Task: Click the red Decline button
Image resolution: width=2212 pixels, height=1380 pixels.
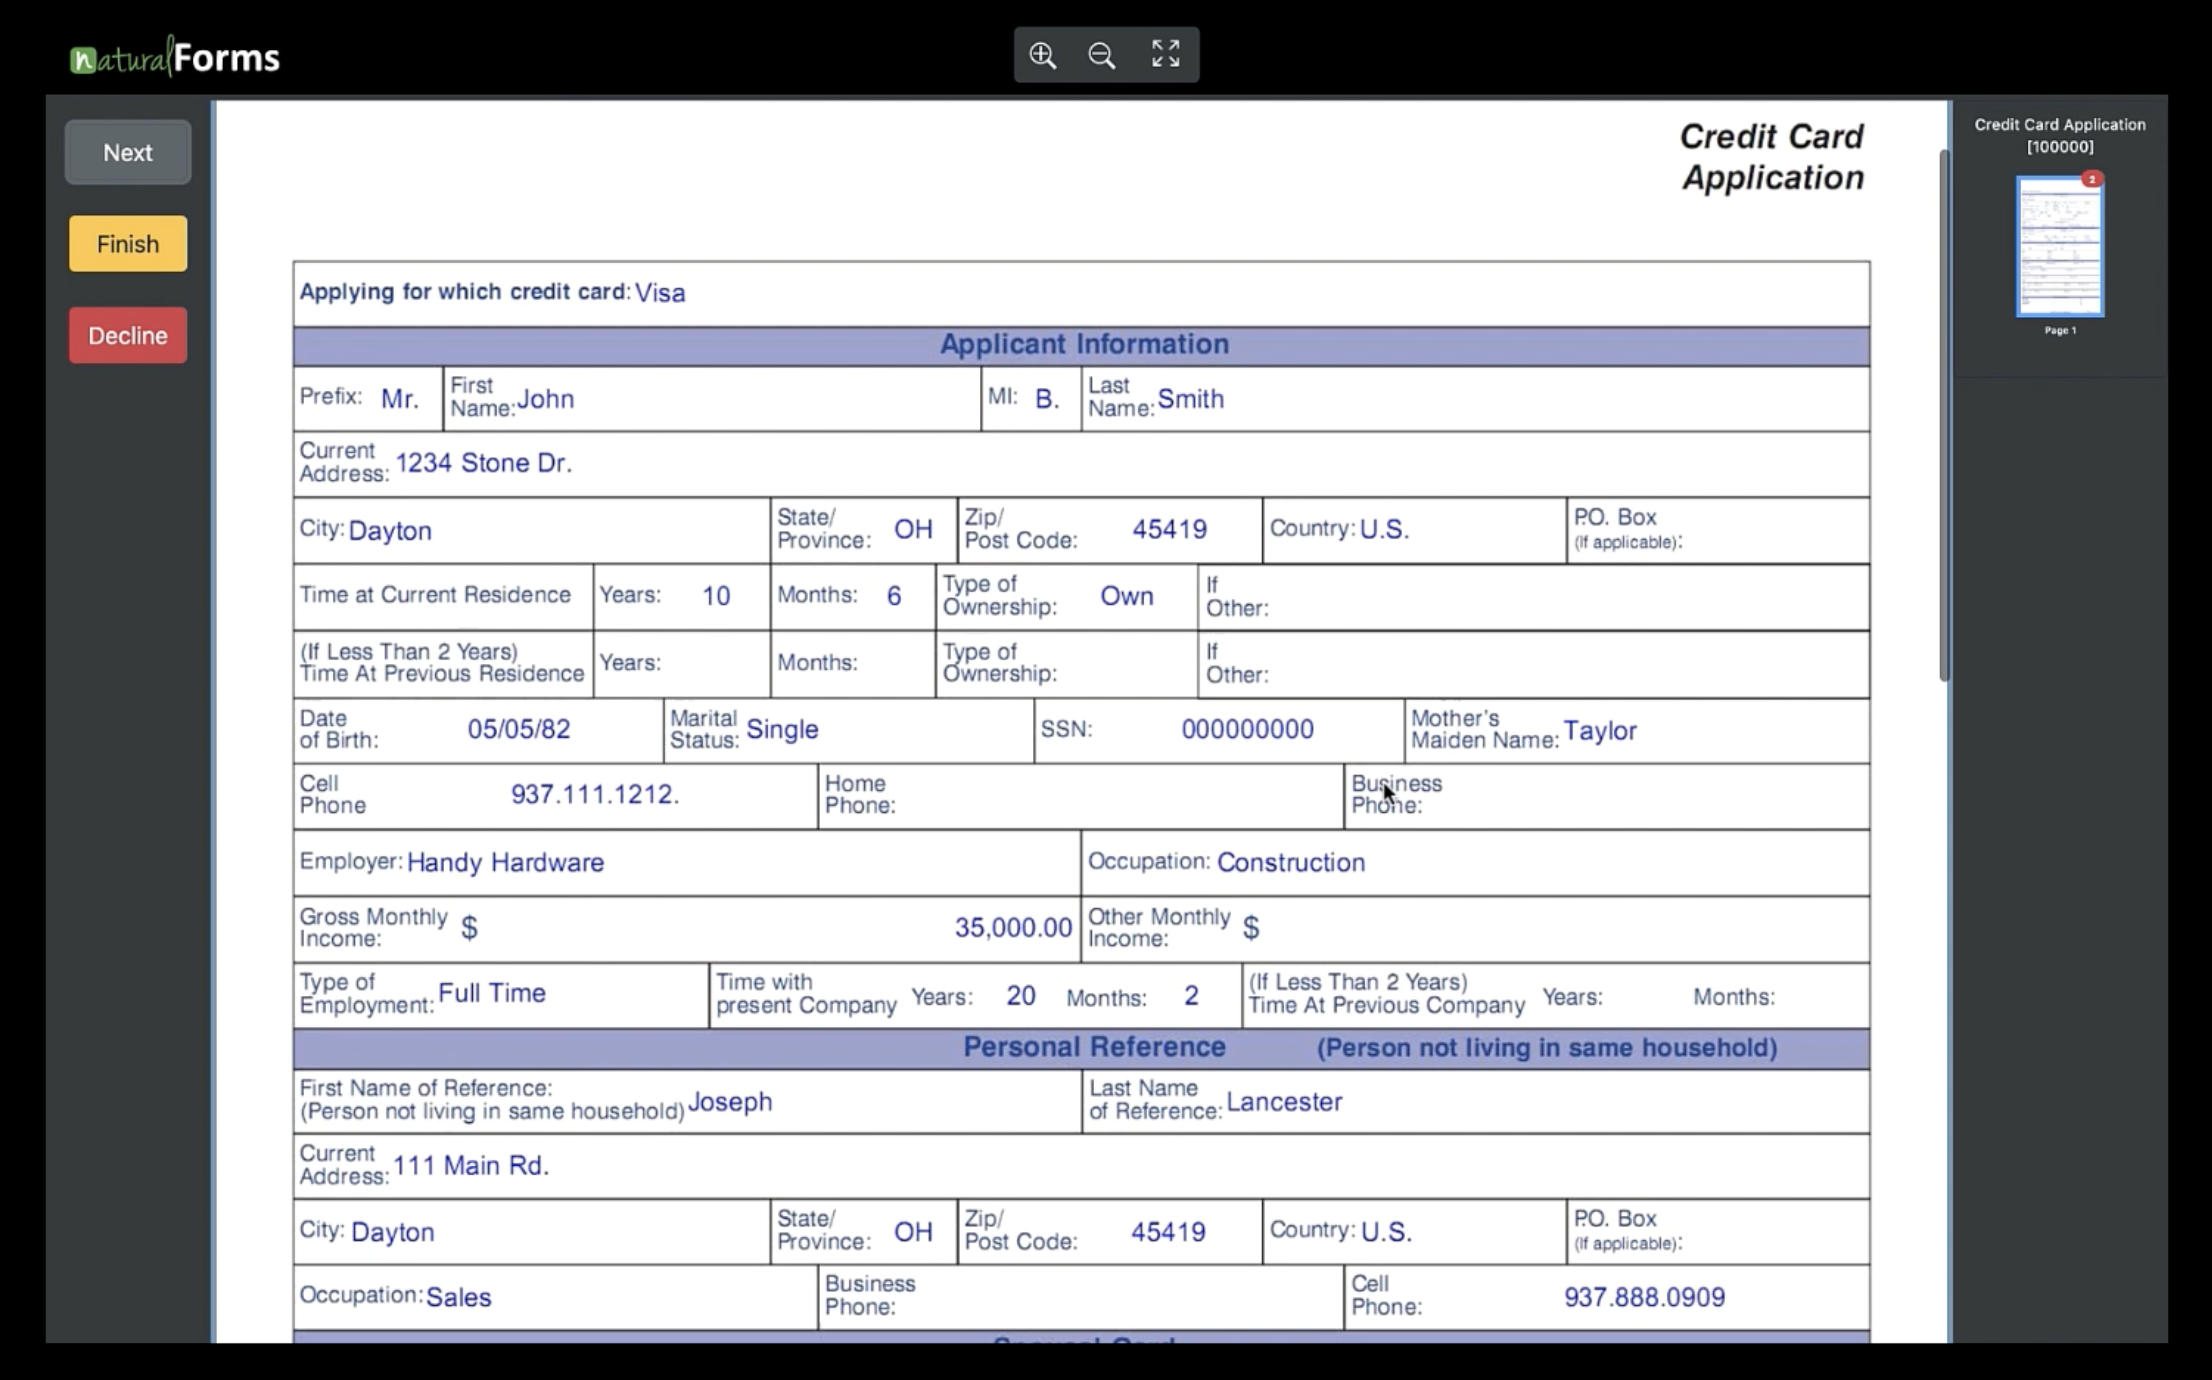Action: 128,335
